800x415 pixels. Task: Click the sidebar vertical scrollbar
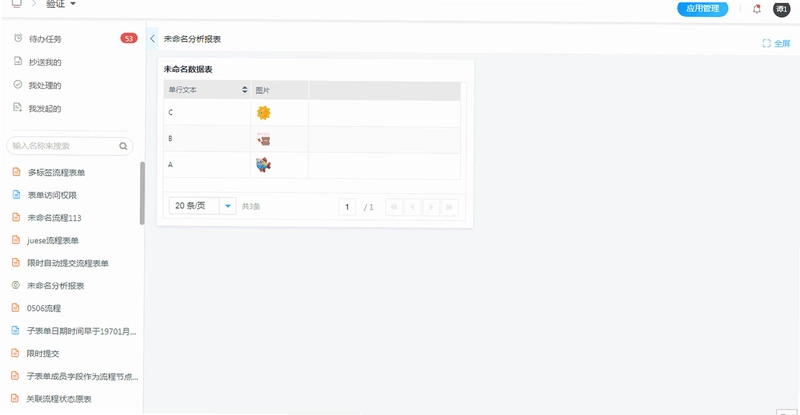coord(142,193)
